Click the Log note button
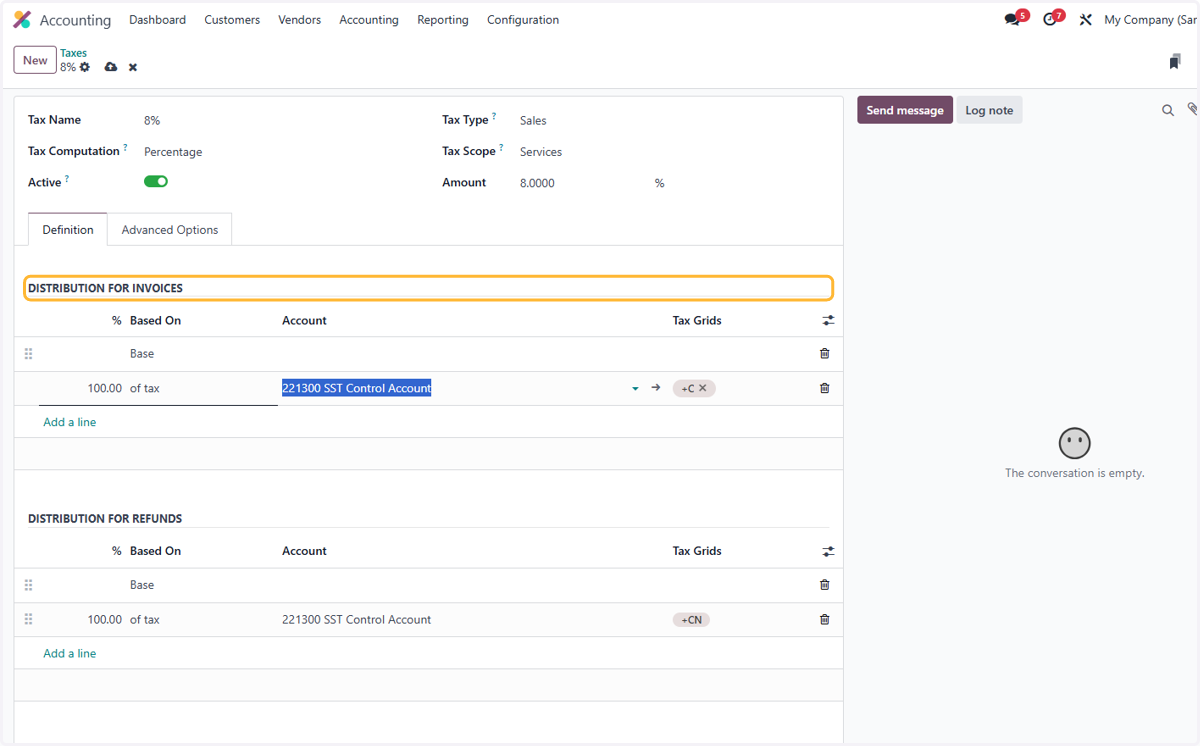Image resolution: width=1200 pixels, height=746 pixels. pyautogui.click(x=989, y=110)
